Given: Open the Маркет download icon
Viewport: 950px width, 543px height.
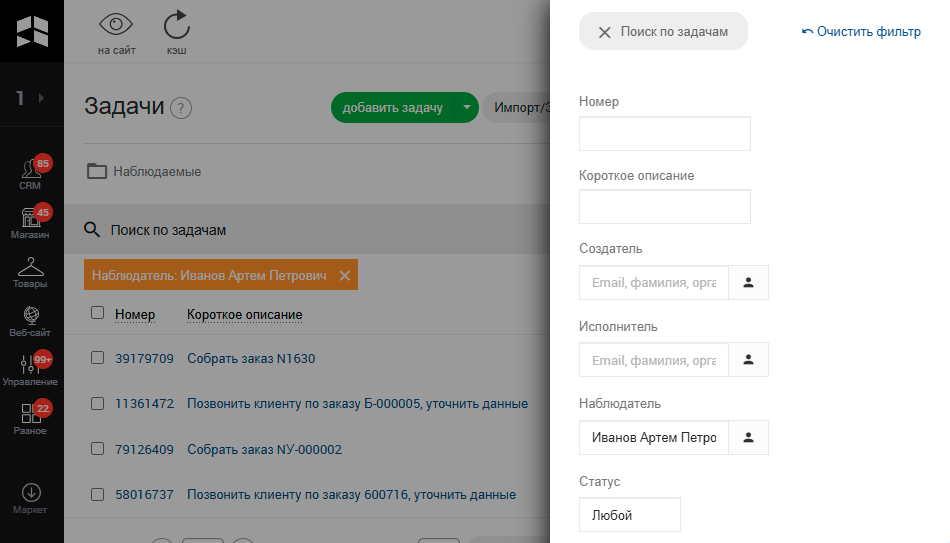Looking at the screenshot, I should pyautogui.click(x=30, y=496).
